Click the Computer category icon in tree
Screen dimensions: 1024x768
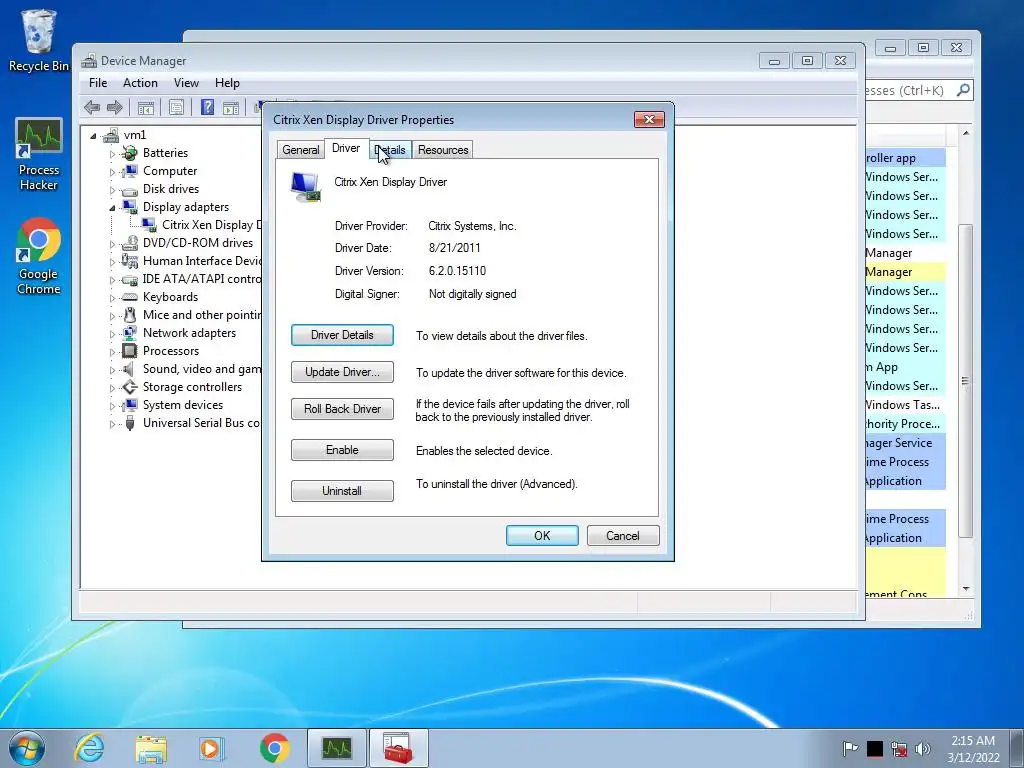point(130,170)
